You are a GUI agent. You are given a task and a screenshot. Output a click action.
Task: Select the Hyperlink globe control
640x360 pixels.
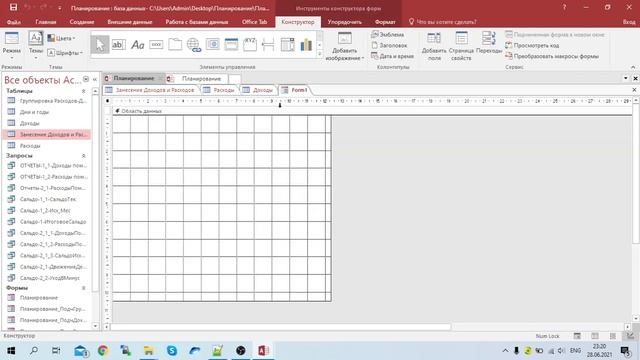point(193,44)
